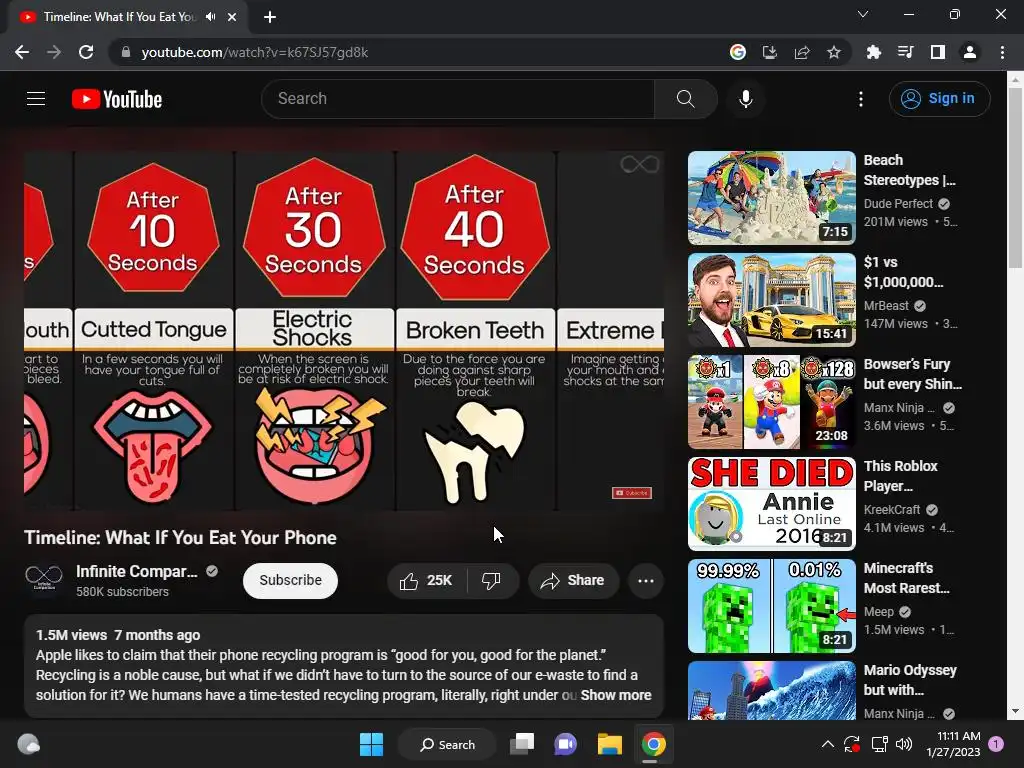Click Sign in button
Viewport: 1024px width, 768px height.
click(939, 99)
